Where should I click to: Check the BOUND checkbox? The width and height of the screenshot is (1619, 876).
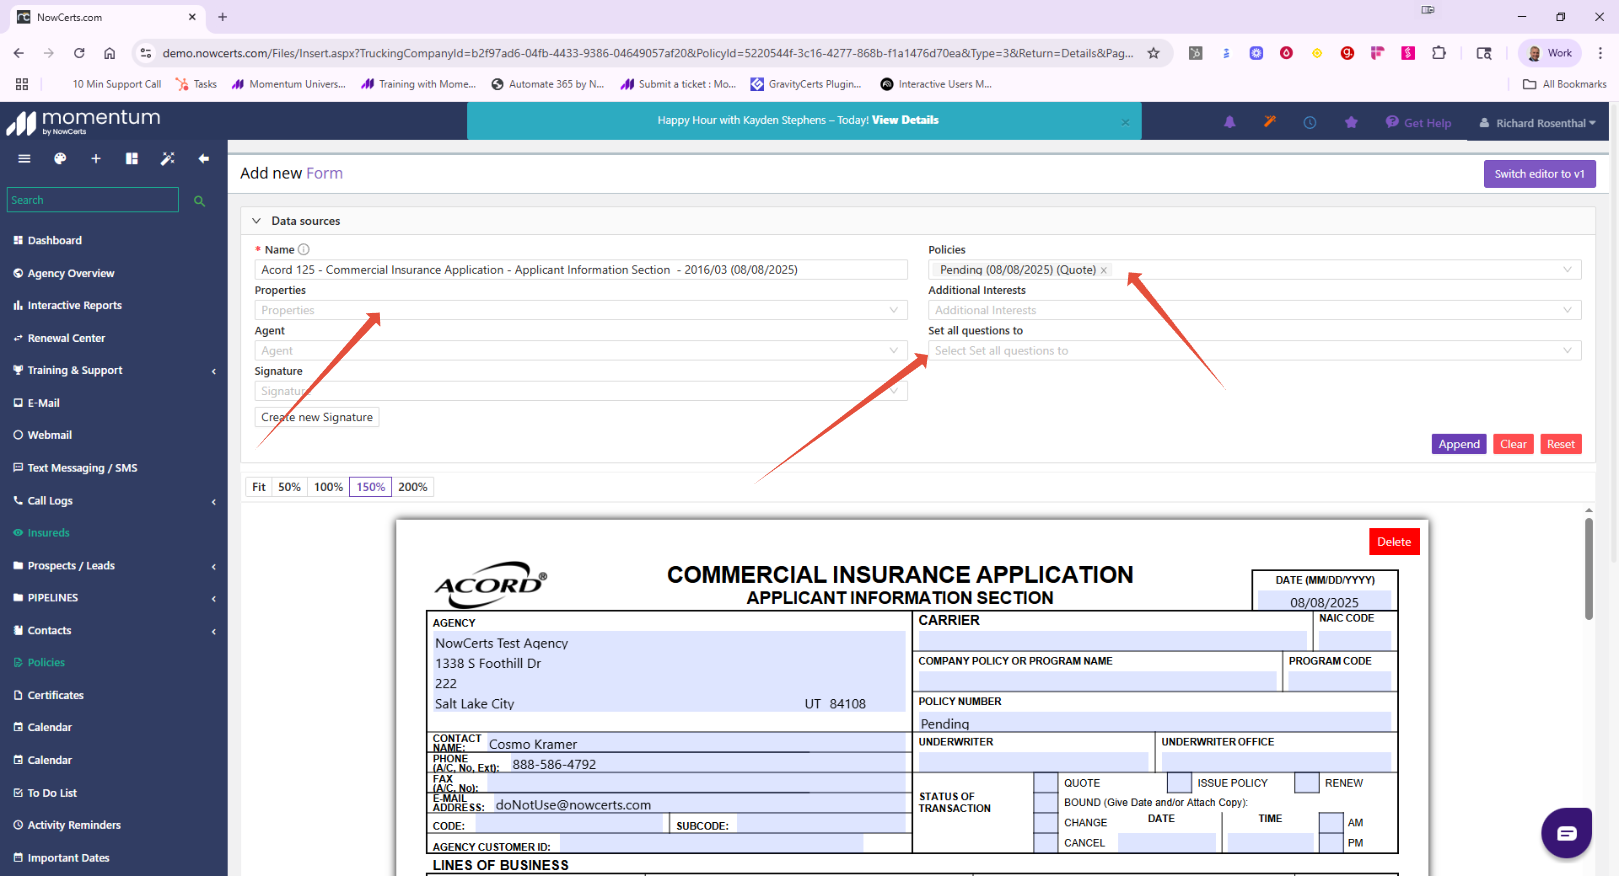[x=1046, y=803]
